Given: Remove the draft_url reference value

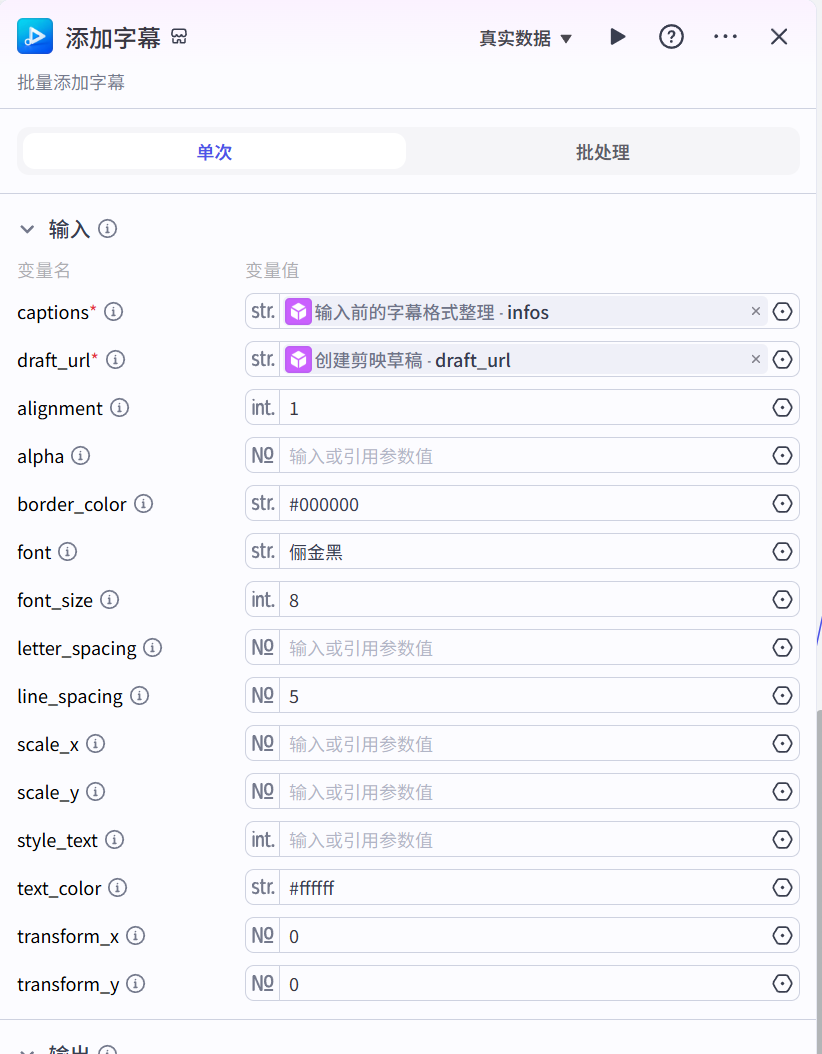Looking at the screenshot, I should 755,360.
